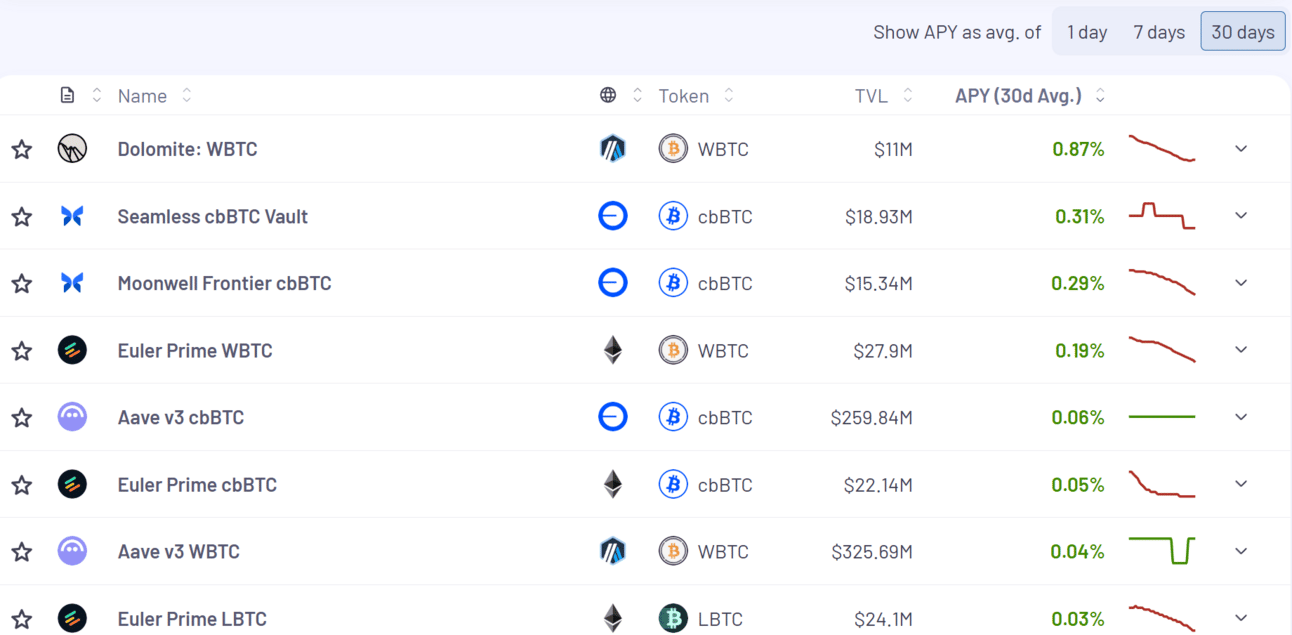Click the Base chain icon for Seamless vault
The width and height of the screenshot is (1292, 635).
612,216
